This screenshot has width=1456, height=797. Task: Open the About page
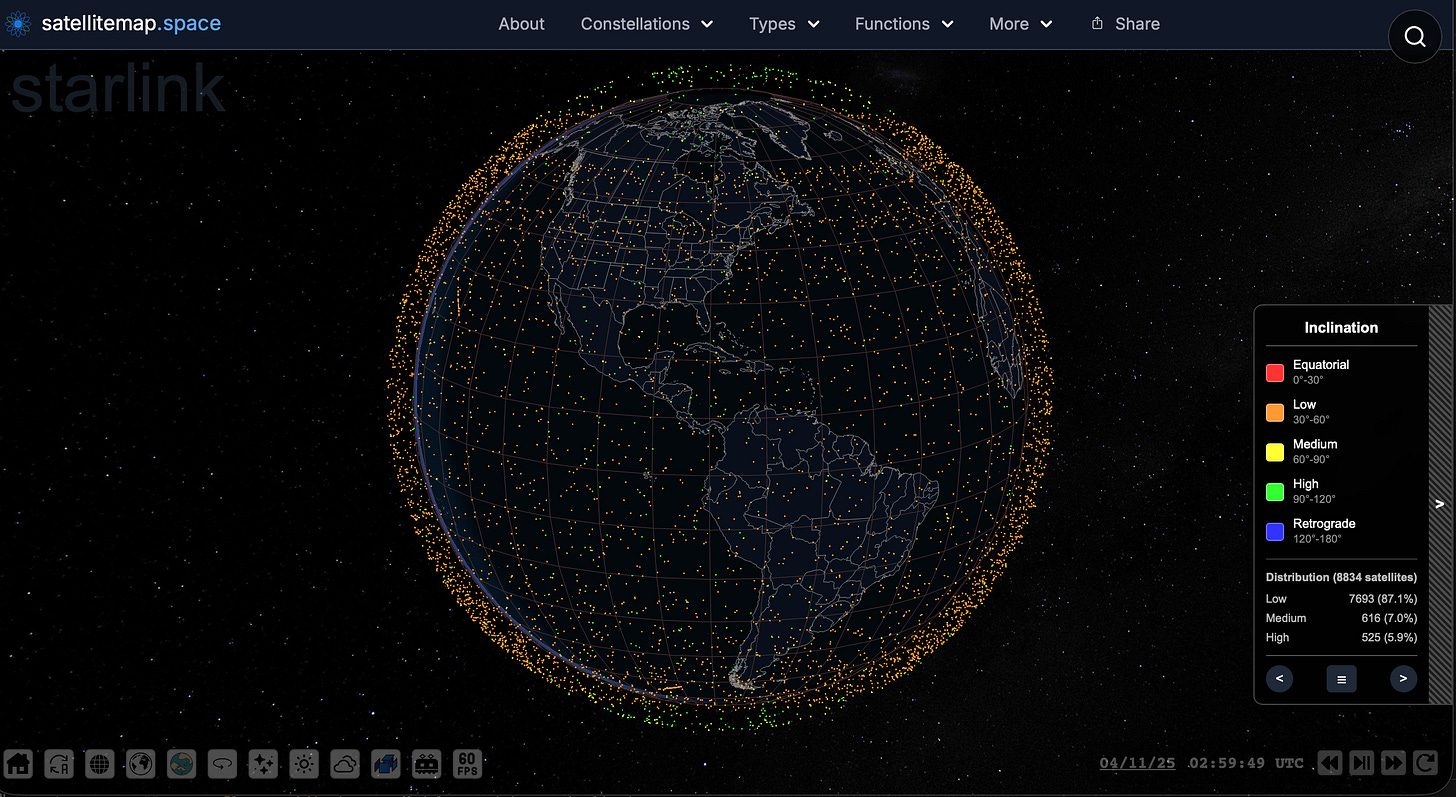[521, 24]
